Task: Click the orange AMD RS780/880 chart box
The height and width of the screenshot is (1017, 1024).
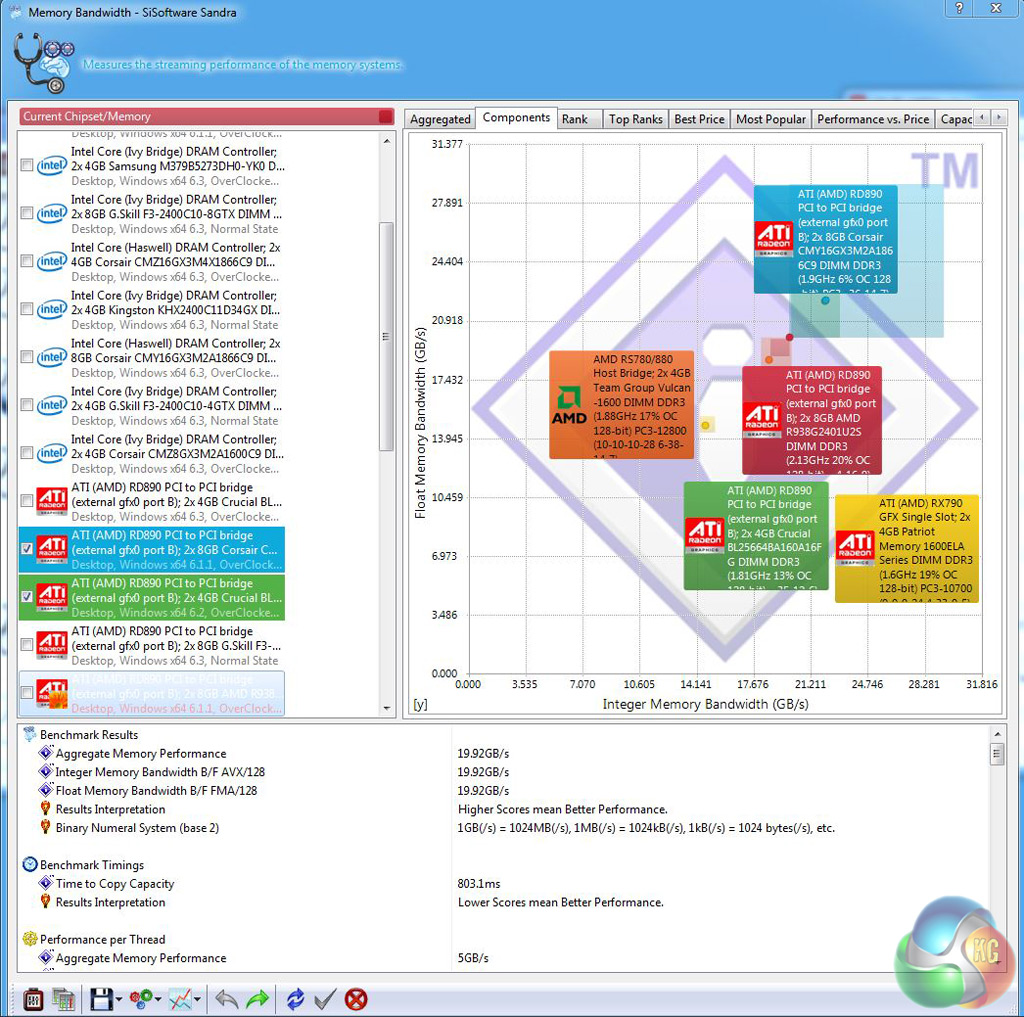Action: click(x=621, y=405)
